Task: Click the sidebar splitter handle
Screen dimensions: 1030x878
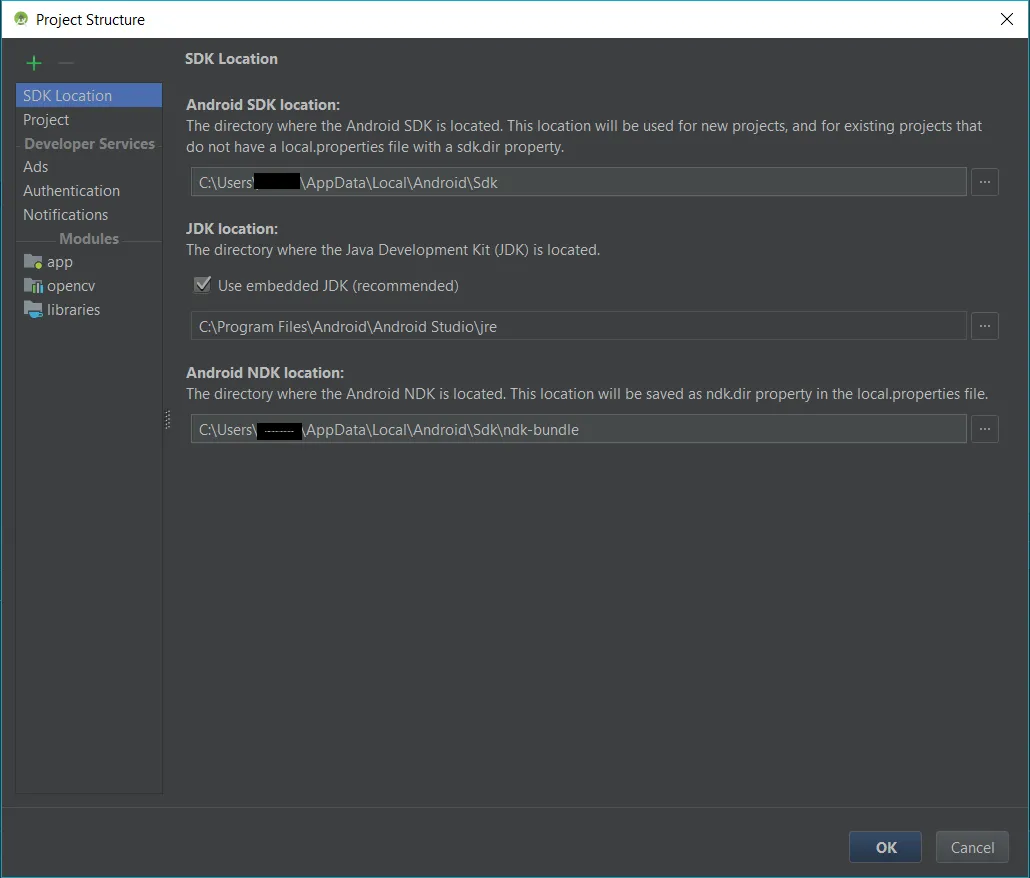Action: coord(168,419)
